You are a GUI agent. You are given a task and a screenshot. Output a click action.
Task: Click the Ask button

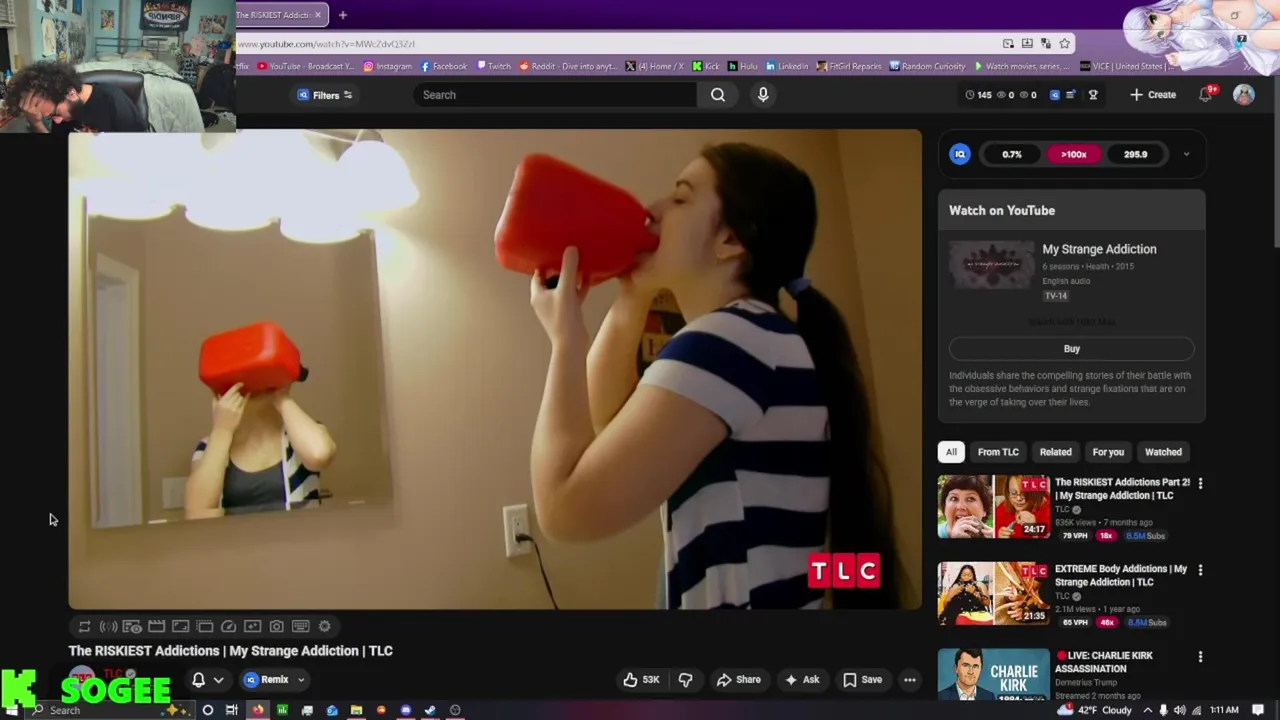pos(802,680)
